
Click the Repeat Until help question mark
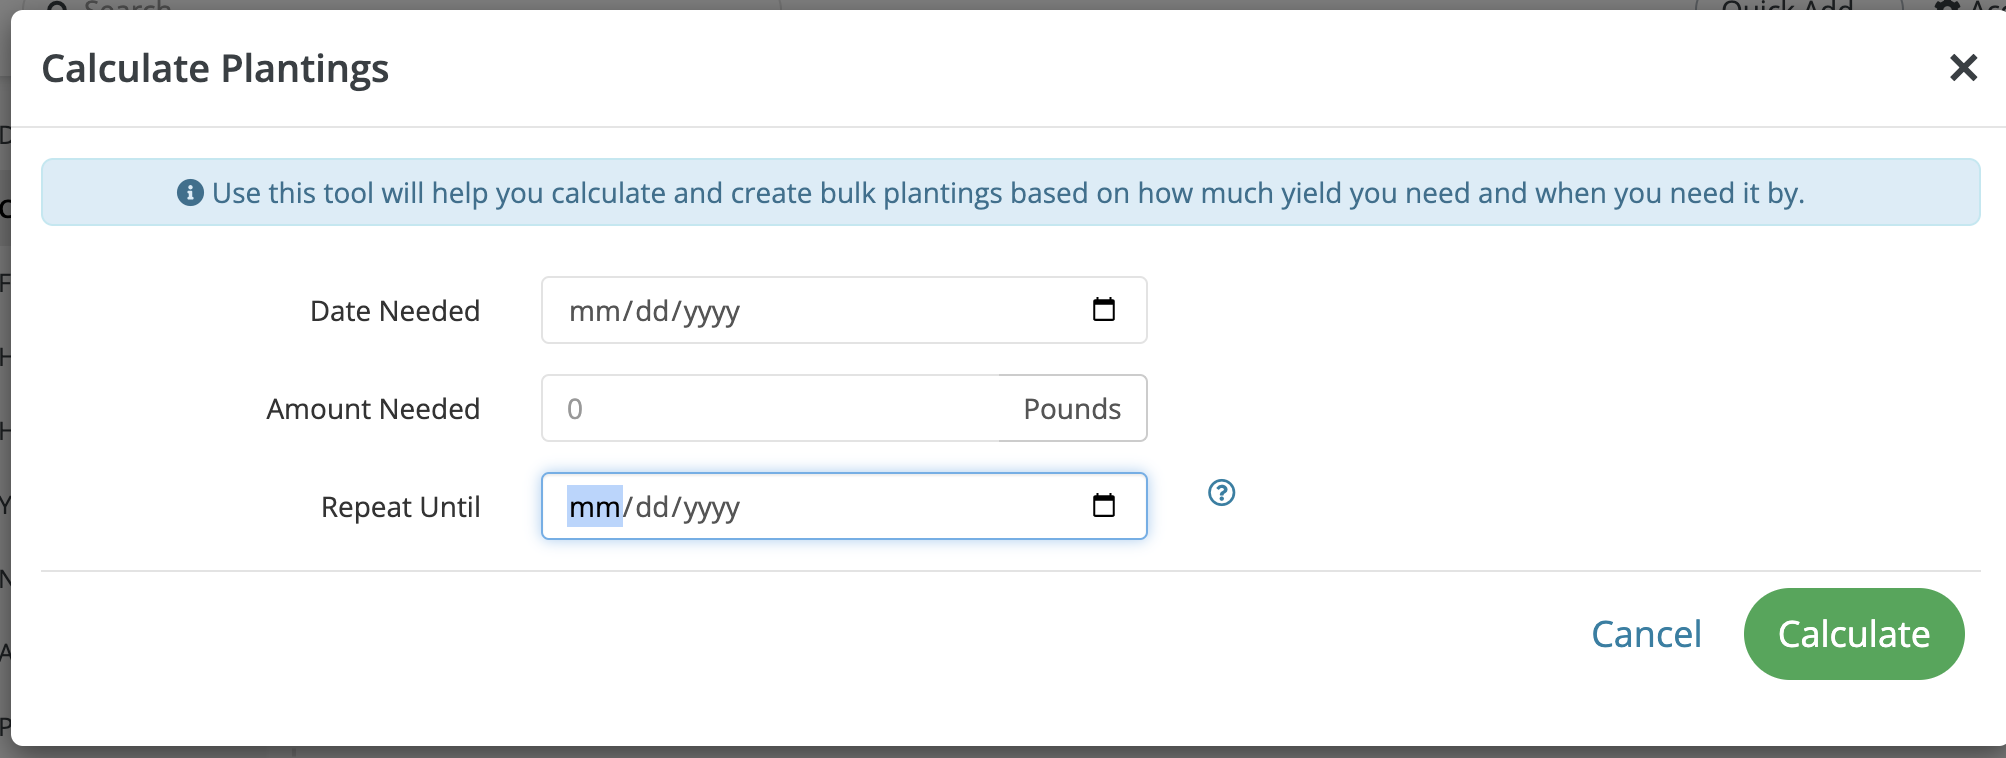(x=1221, y=493)
